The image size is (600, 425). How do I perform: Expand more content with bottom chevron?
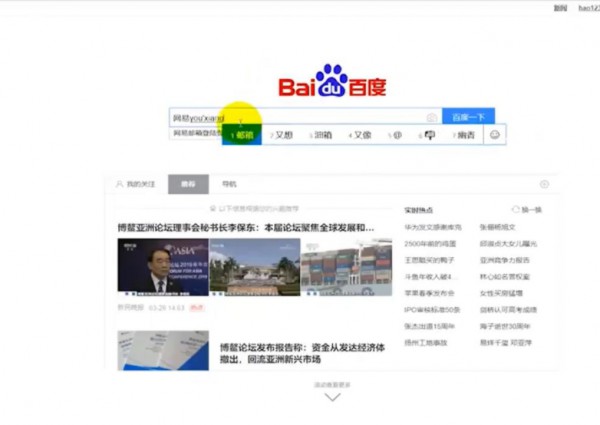pyautogui.click(x=332, y=397)
